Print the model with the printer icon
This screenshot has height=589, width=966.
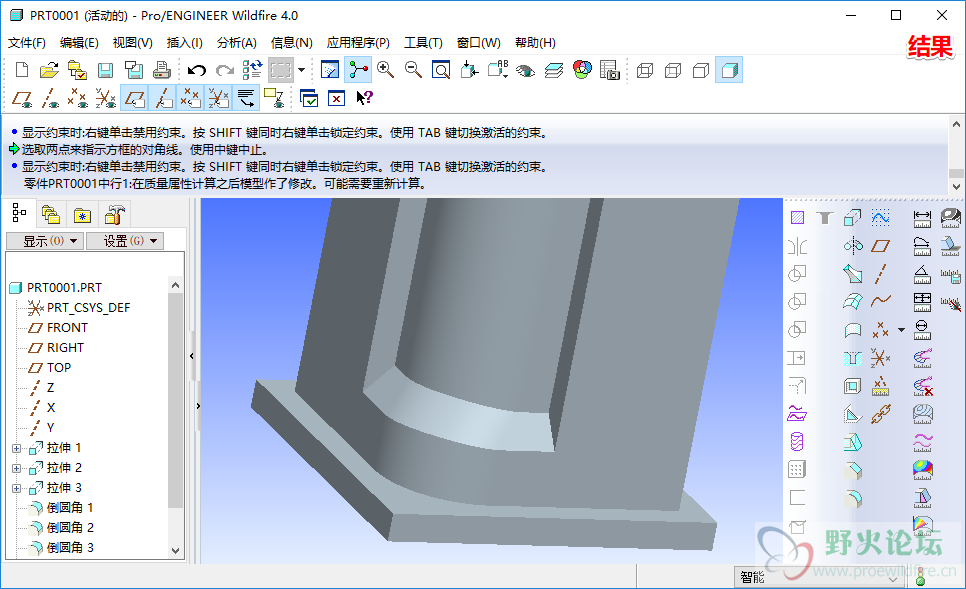[x=162, y=70]
